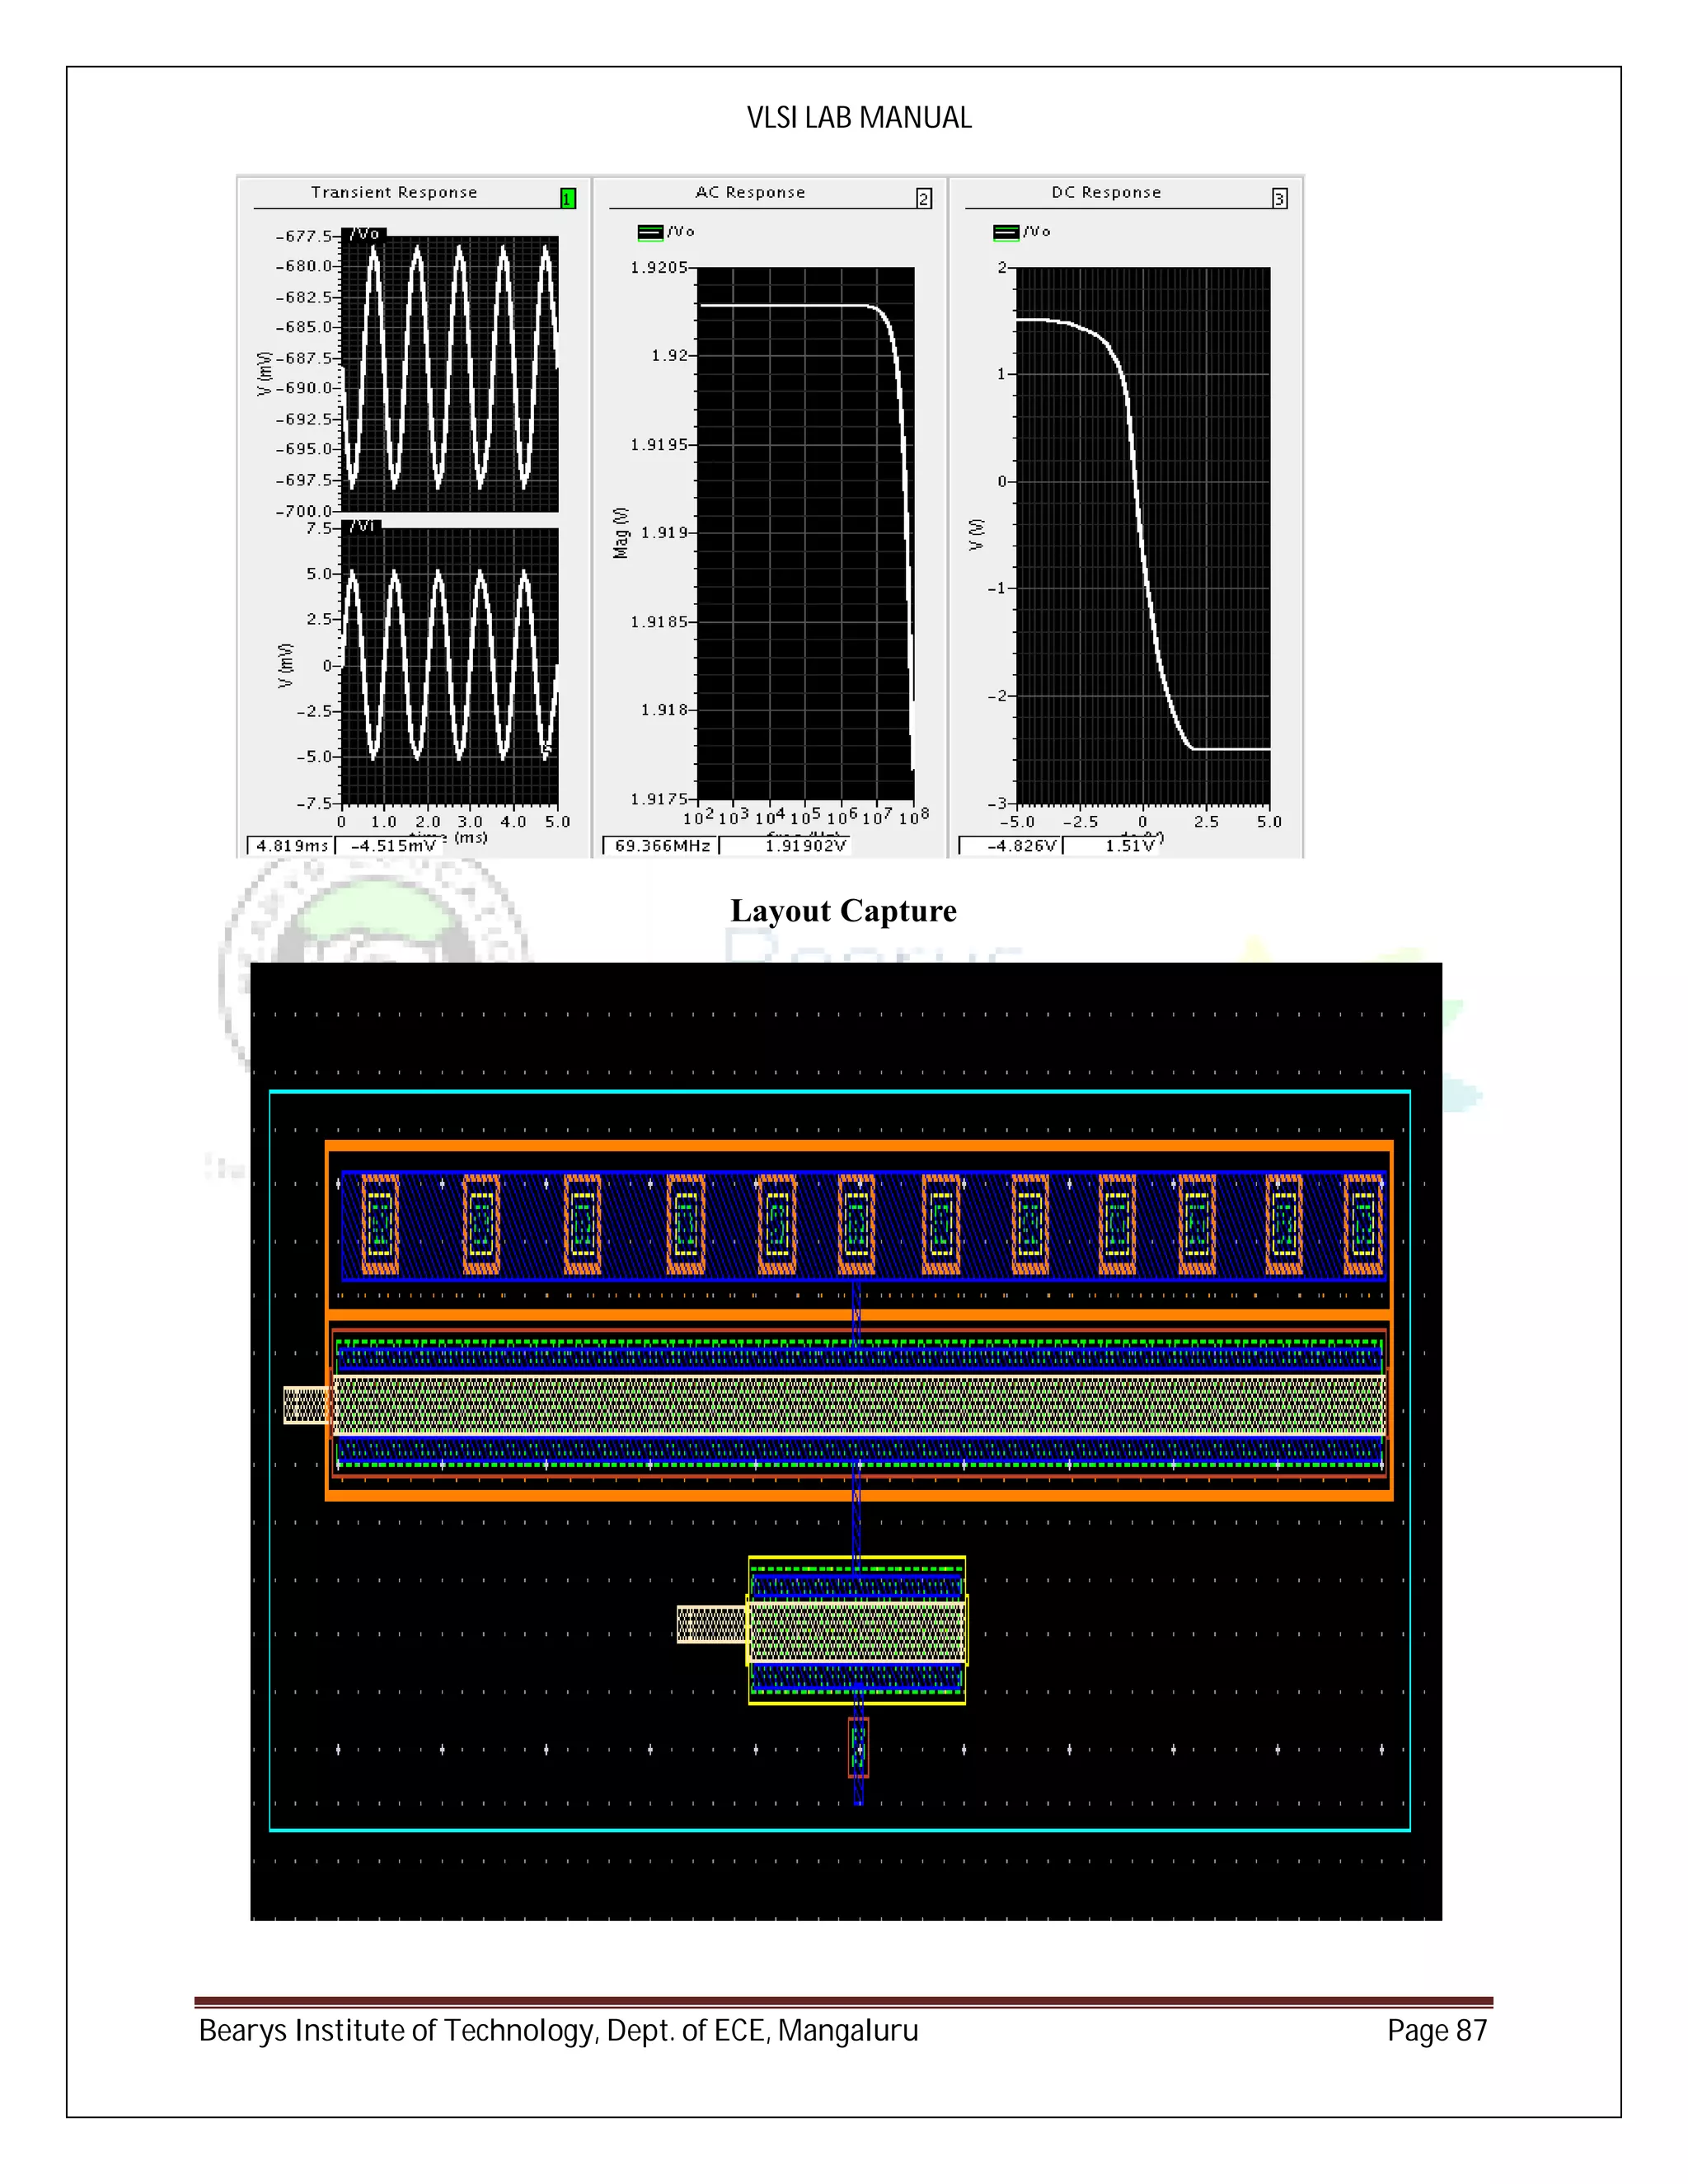Select the yellow-outlined NMOS transistor body
This screenshot has height=2184, width=1688.
[857, 1630]
